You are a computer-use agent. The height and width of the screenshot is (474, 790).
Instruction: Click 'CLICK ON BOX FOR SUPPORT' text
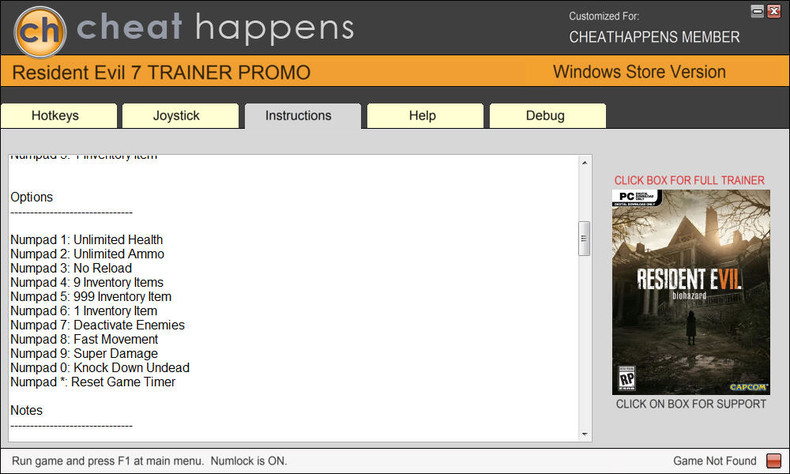coord(691,404)
